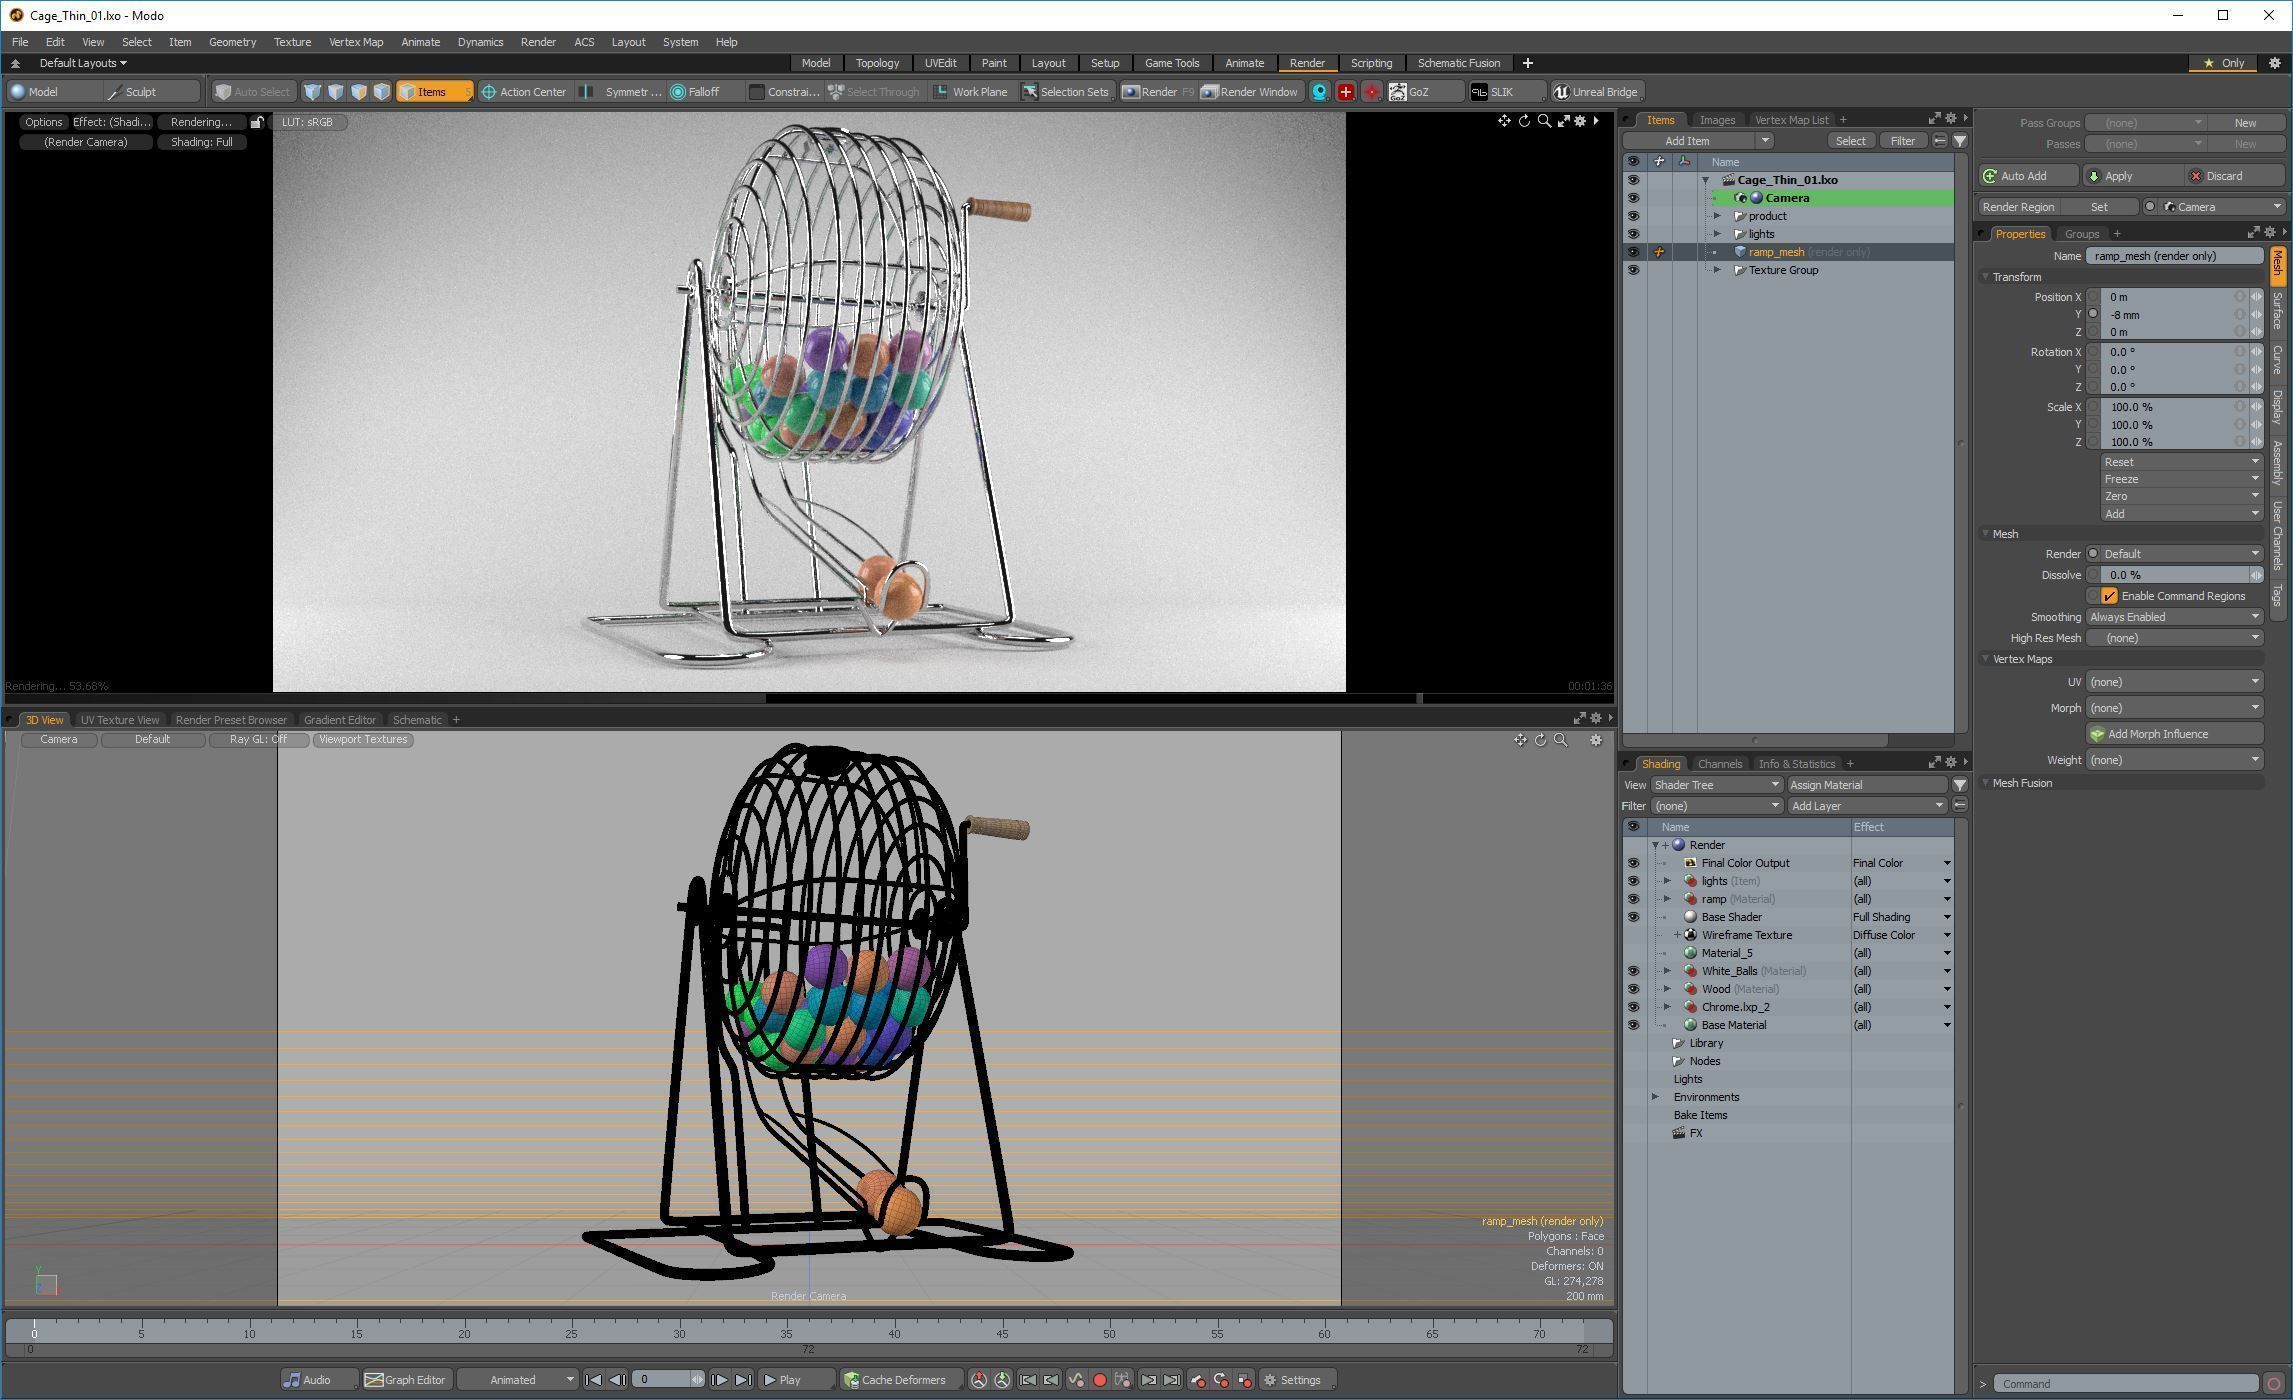
Task: Expand the product group in Items
Action: click(1718, 216)
